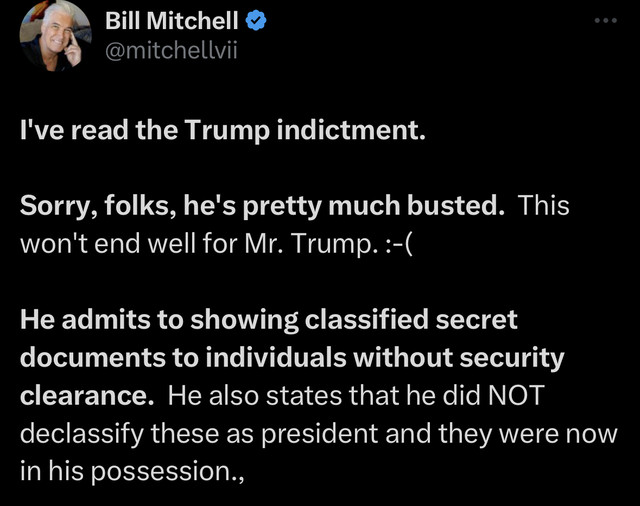Click the blue verified checkmark badge
This screenshot has width=640, height=506.
pos(256,21)
